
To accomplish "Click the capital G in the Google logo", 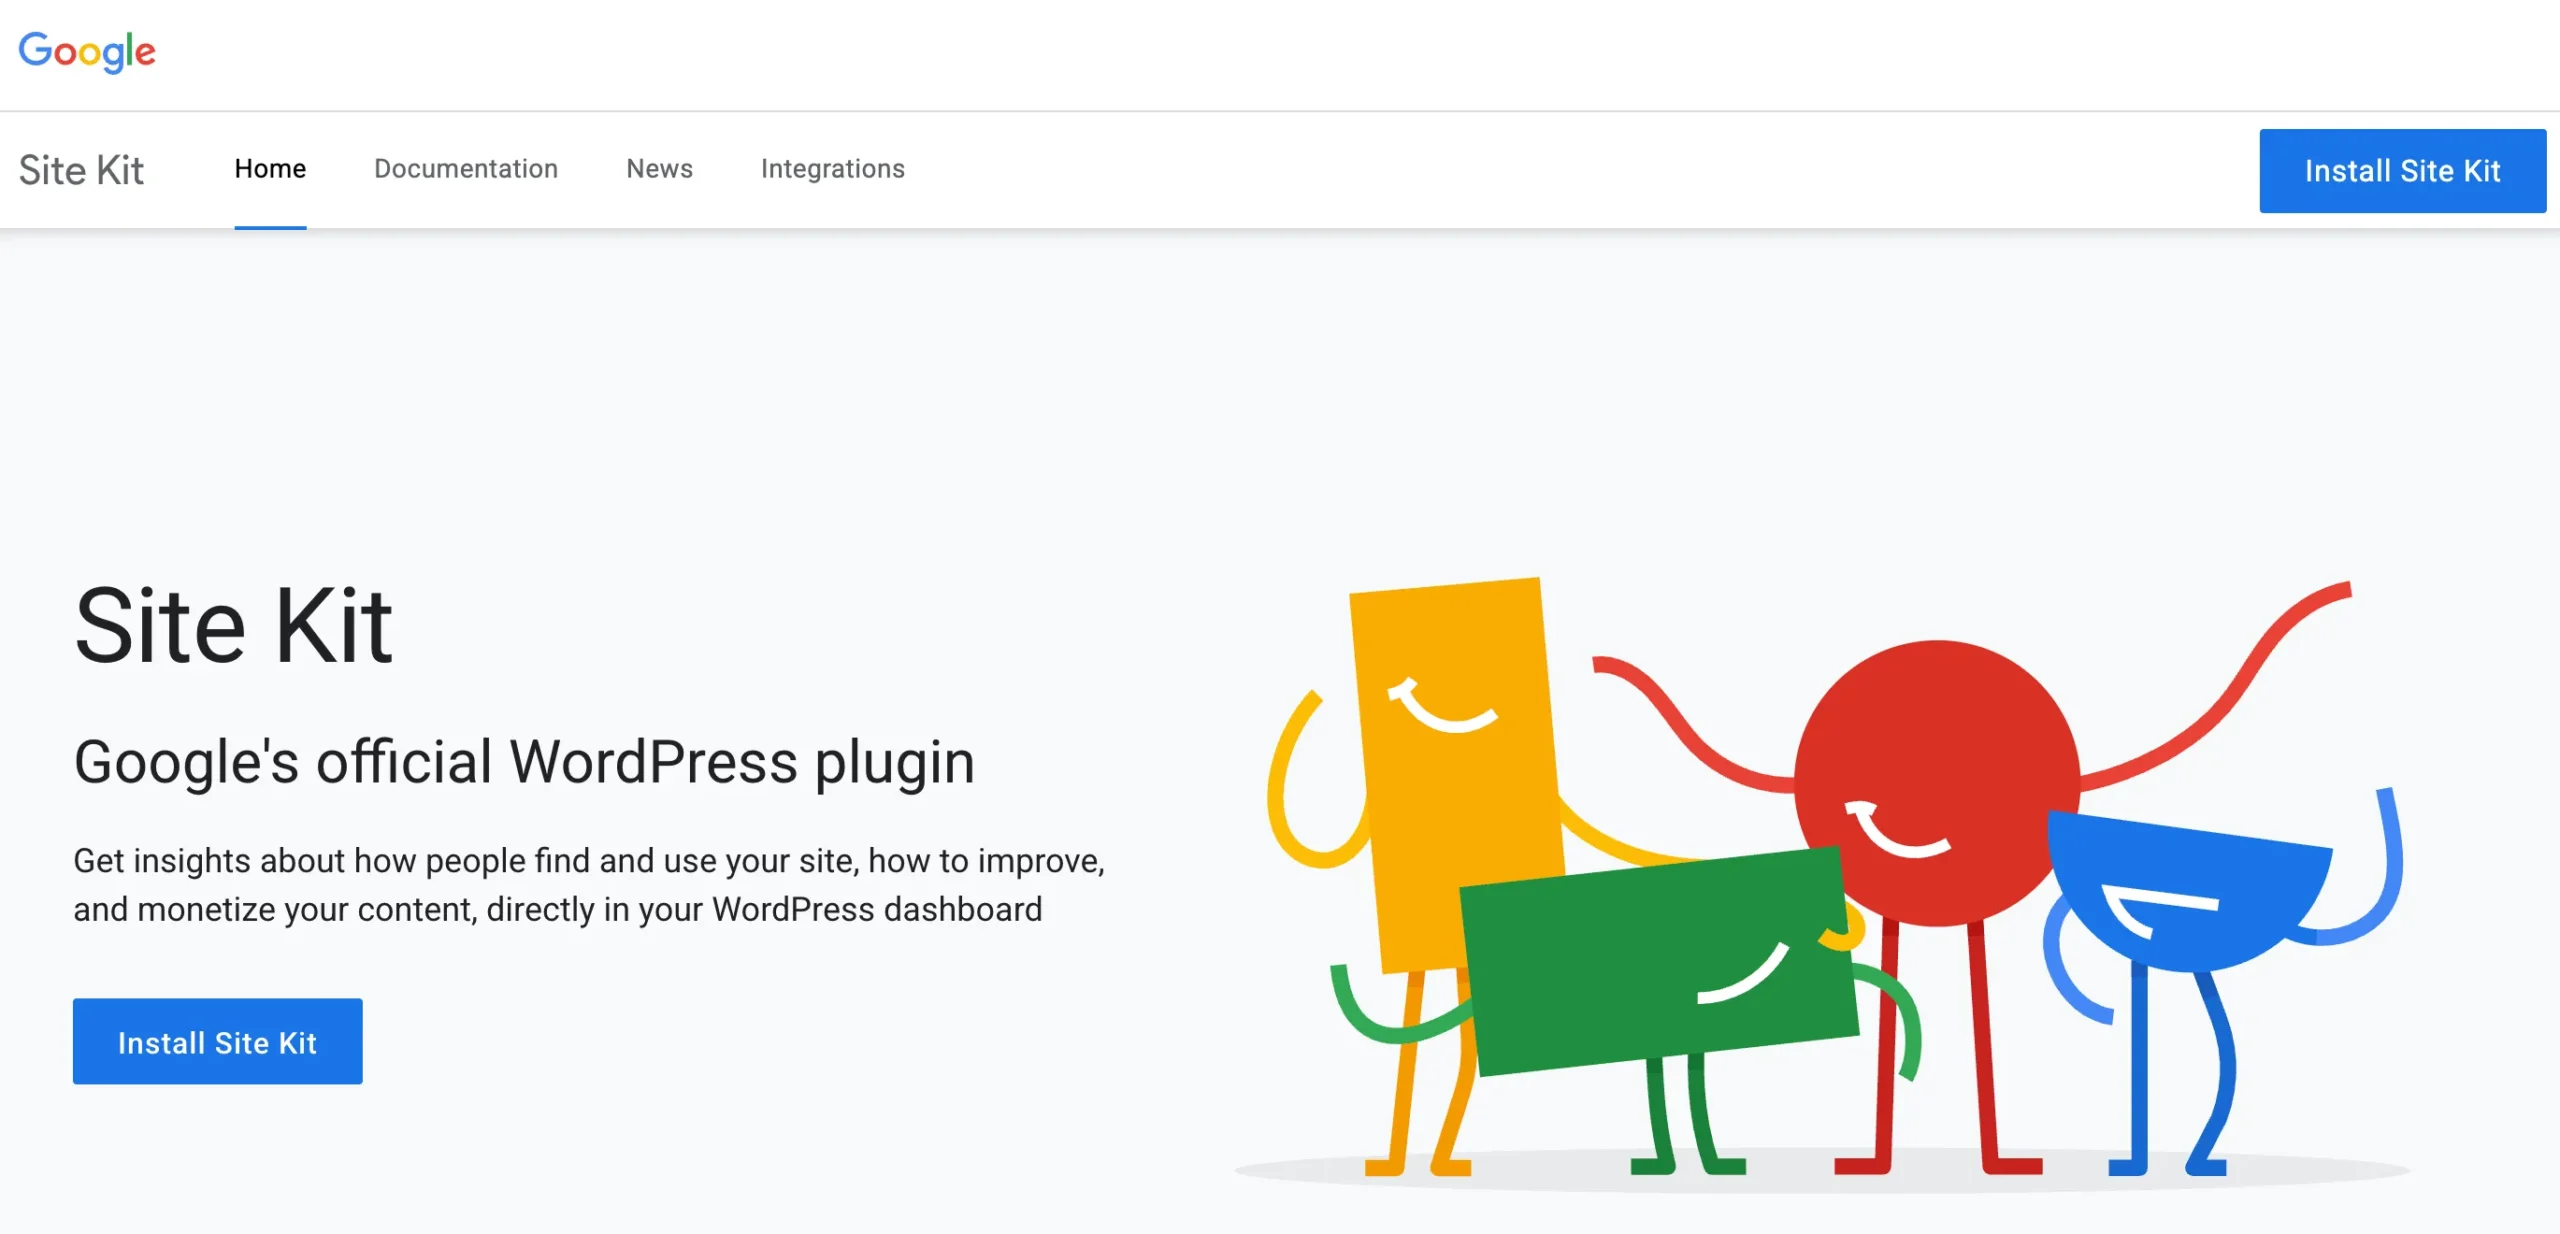I will 38,51.
